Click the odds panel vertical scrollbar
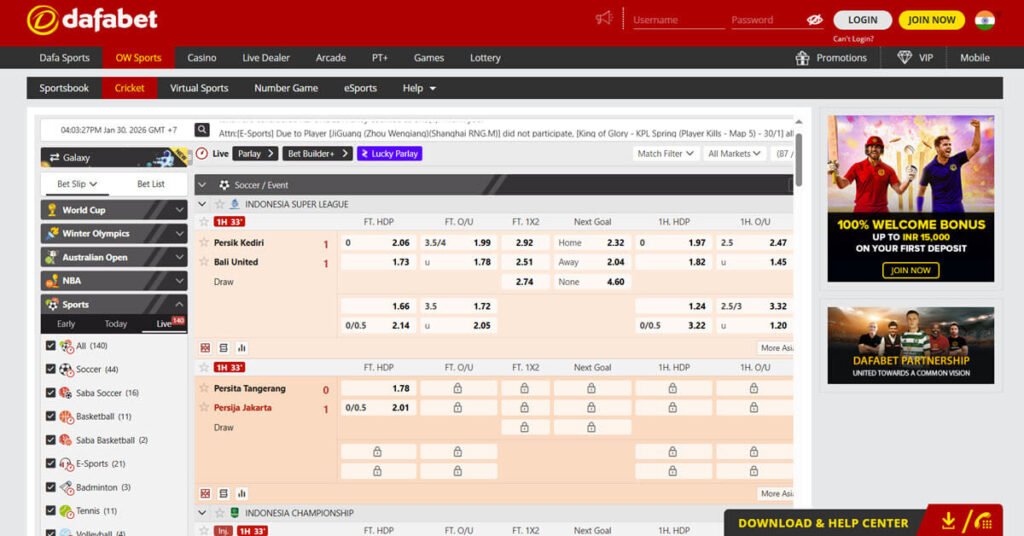1024x536 pixels. [798, 160]
